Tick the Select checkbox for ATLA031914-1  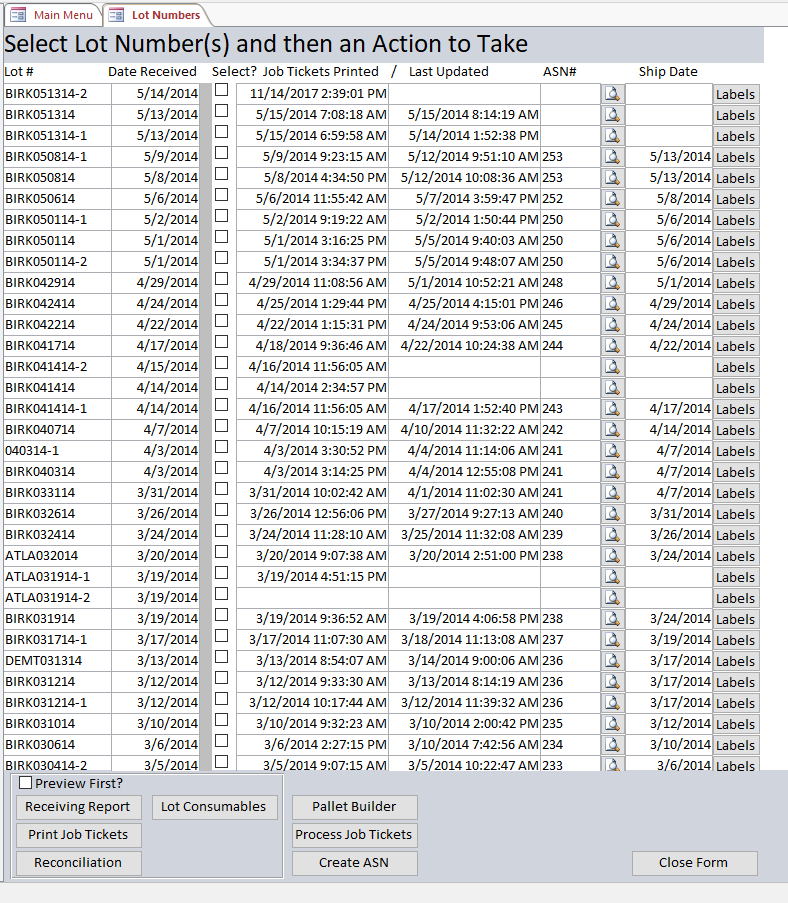coord(221,573)
